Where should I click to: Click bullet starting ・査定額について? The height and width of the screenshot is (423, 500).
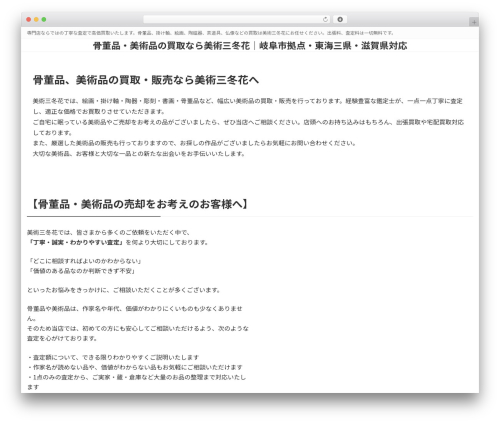point(113,357)
